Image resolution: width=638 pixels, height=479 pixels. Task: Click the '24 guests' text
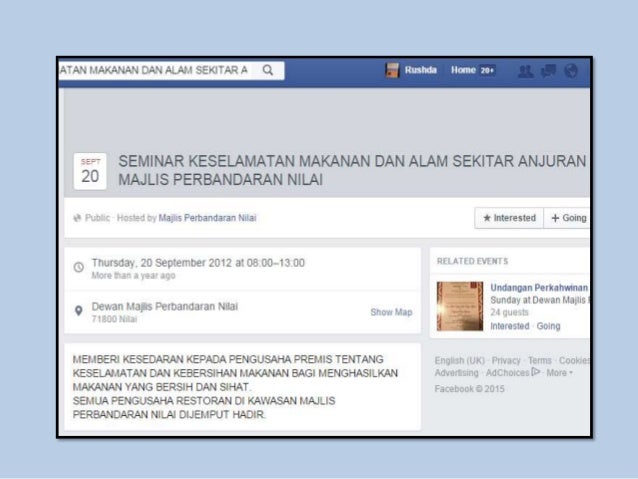pyautogui.click(x=509, y=313)
